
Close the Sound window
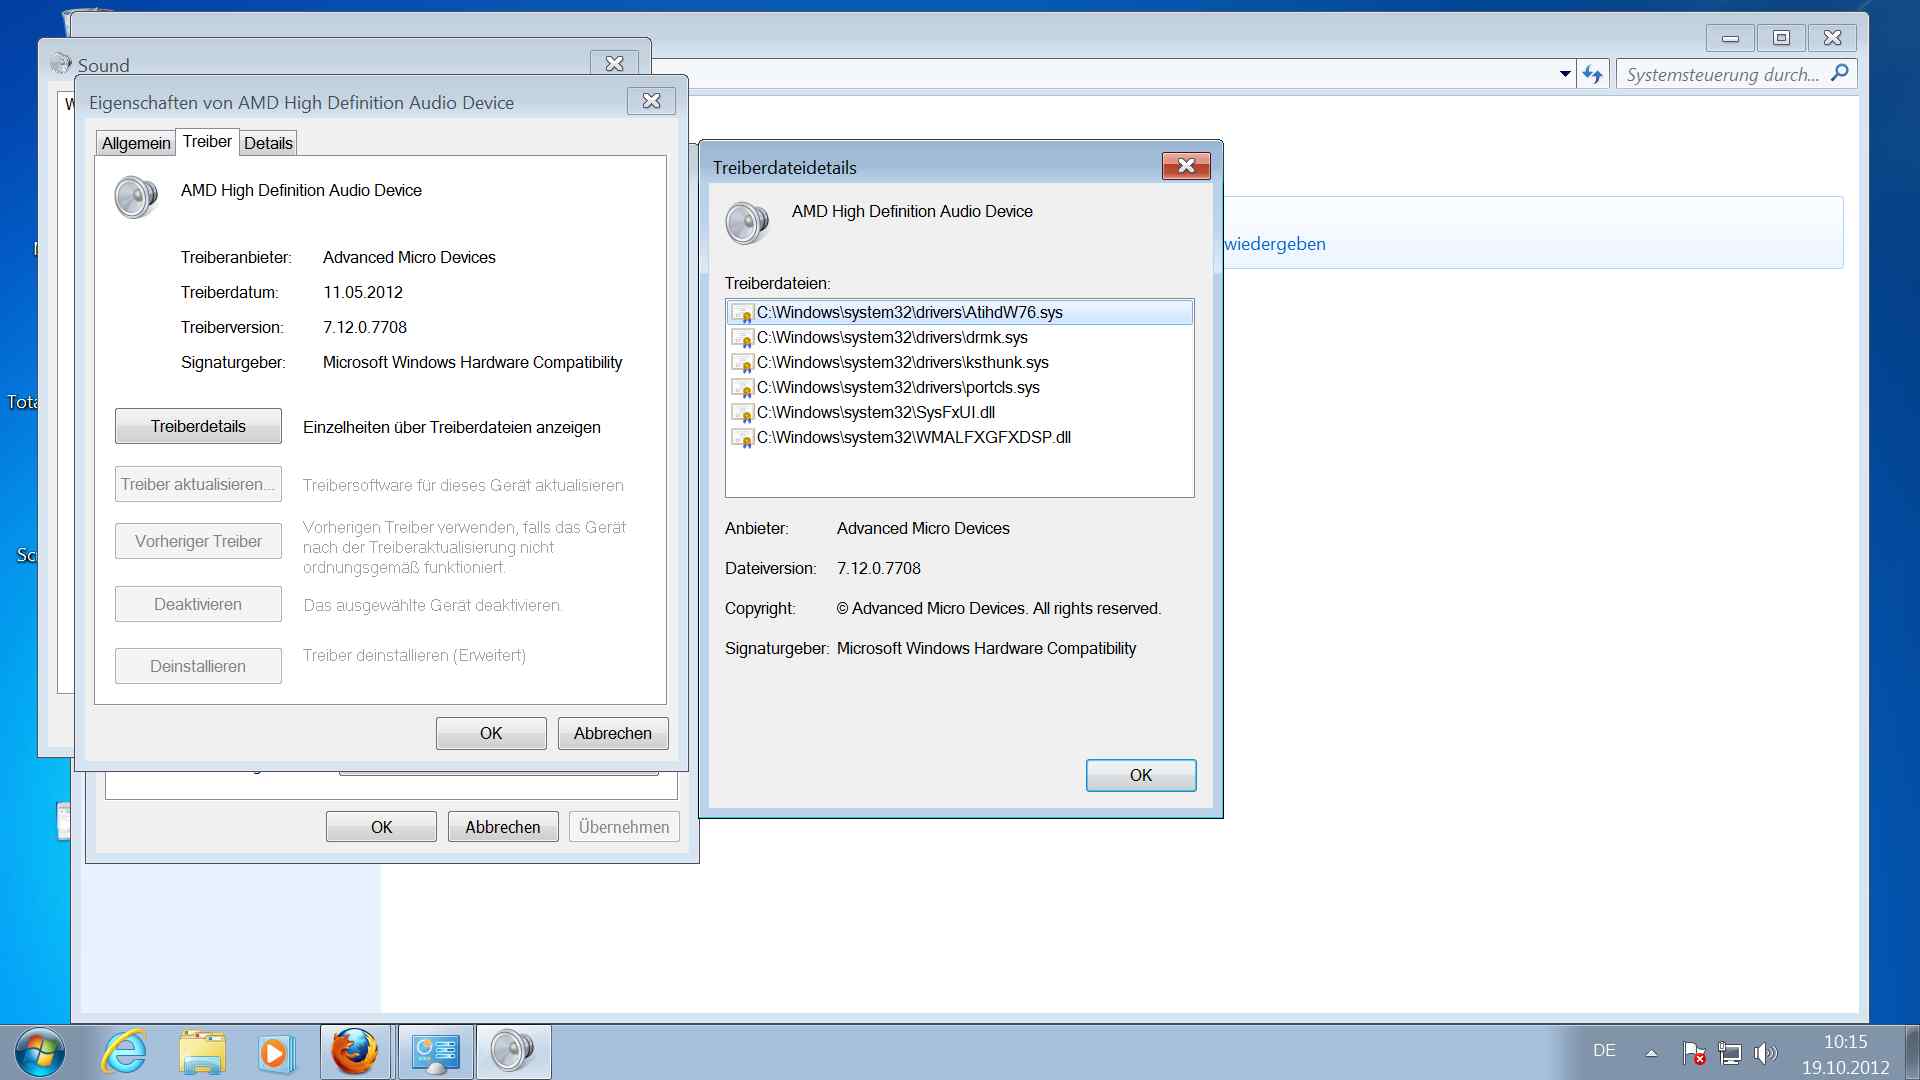click(614, 64)
